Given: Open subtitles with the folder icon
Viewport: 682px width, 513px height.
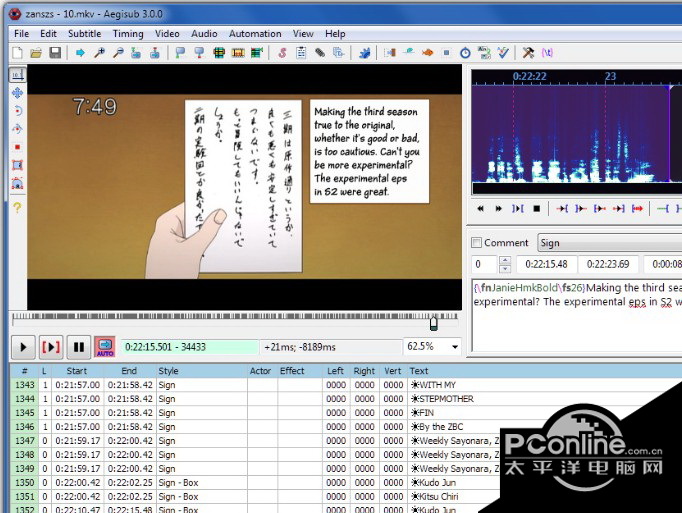Looking at the screenshot, I should [36, 53].
